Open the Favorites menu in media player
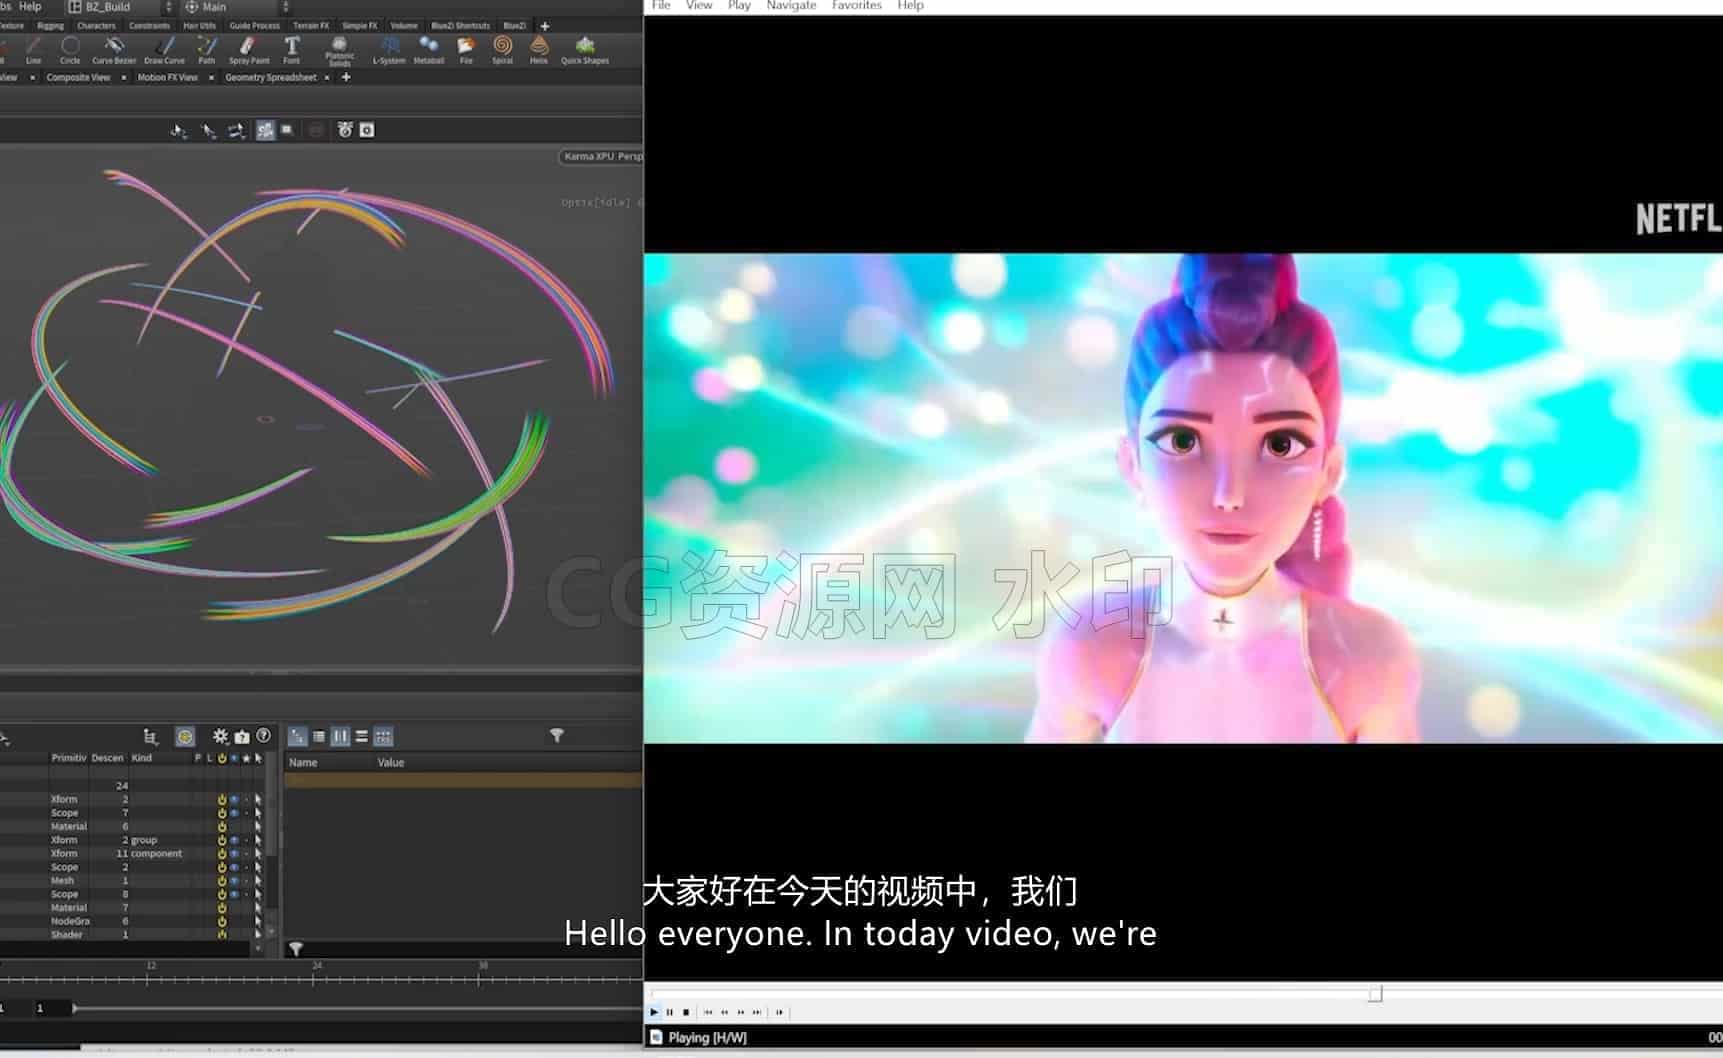 tap(857, 6)
